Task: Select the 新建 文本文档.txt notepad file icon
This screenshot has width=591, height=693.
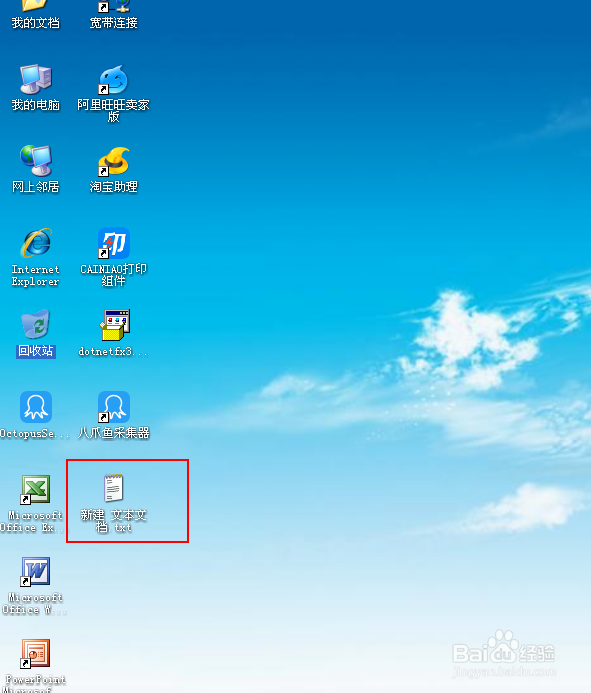Action: (x=114, y=488)
